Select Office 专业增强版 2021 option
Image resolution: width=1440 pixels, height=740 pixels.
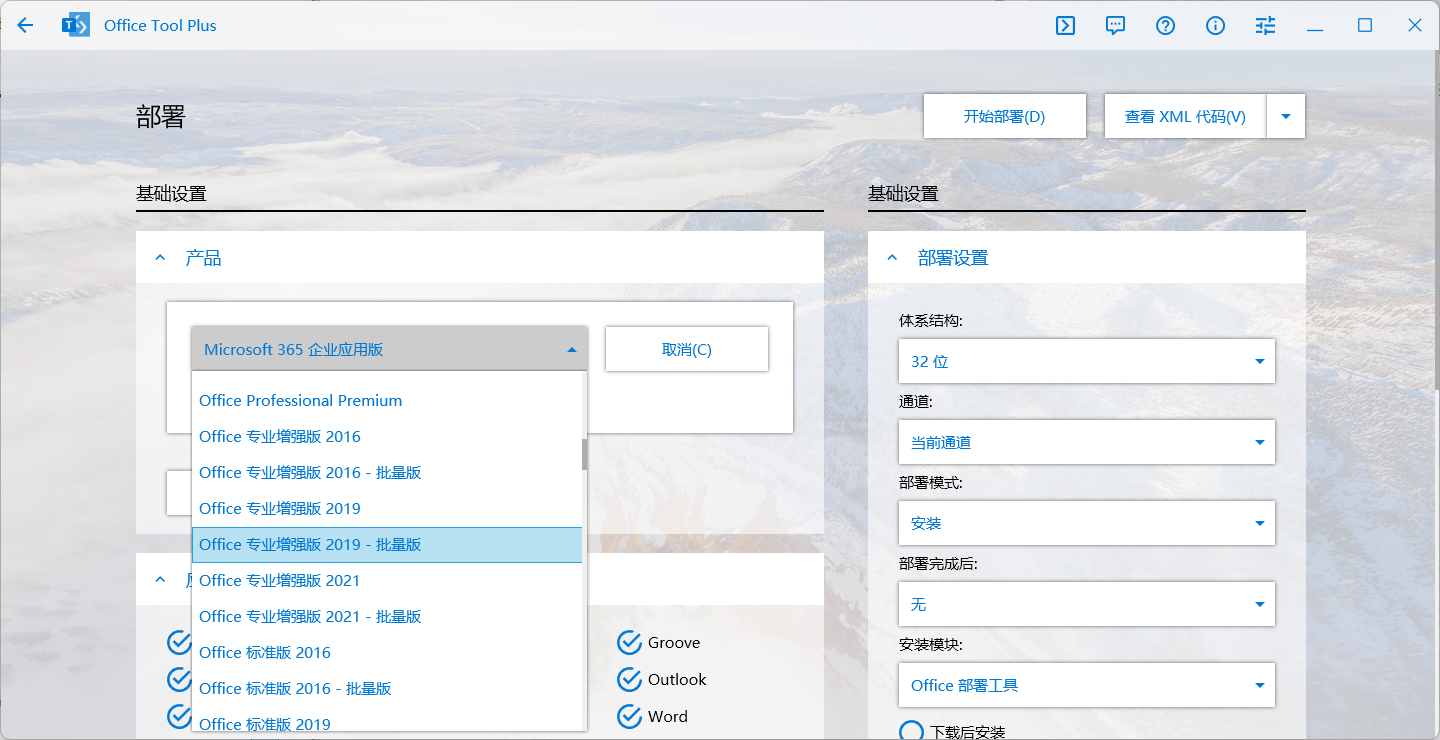387,581
